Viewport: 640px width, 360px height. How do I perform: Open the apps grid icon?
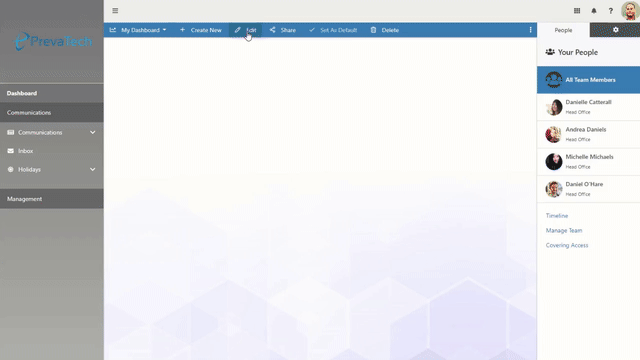(x=577, y=11)
